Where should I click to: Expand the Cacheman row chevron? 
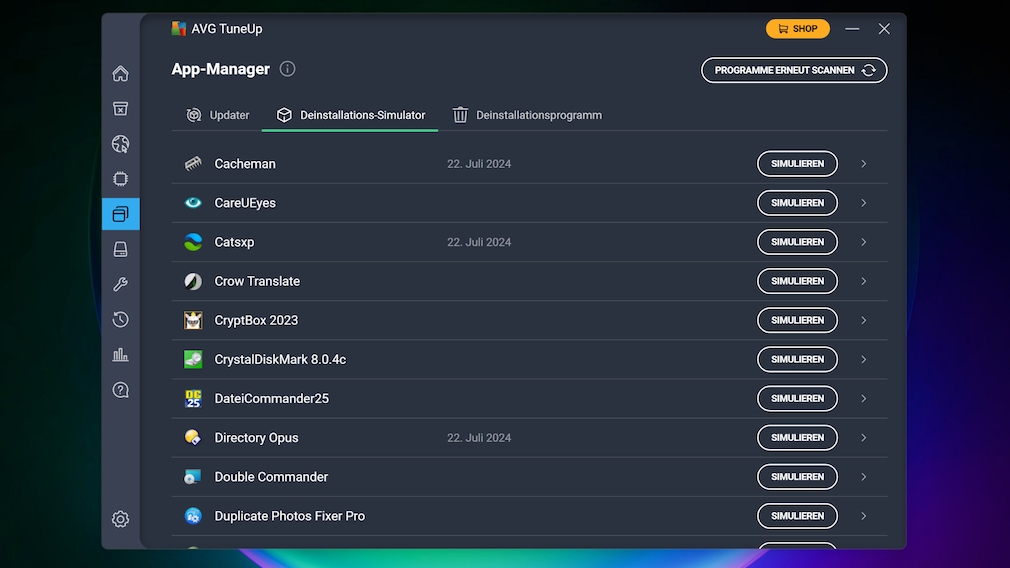[x=863, y=164]
